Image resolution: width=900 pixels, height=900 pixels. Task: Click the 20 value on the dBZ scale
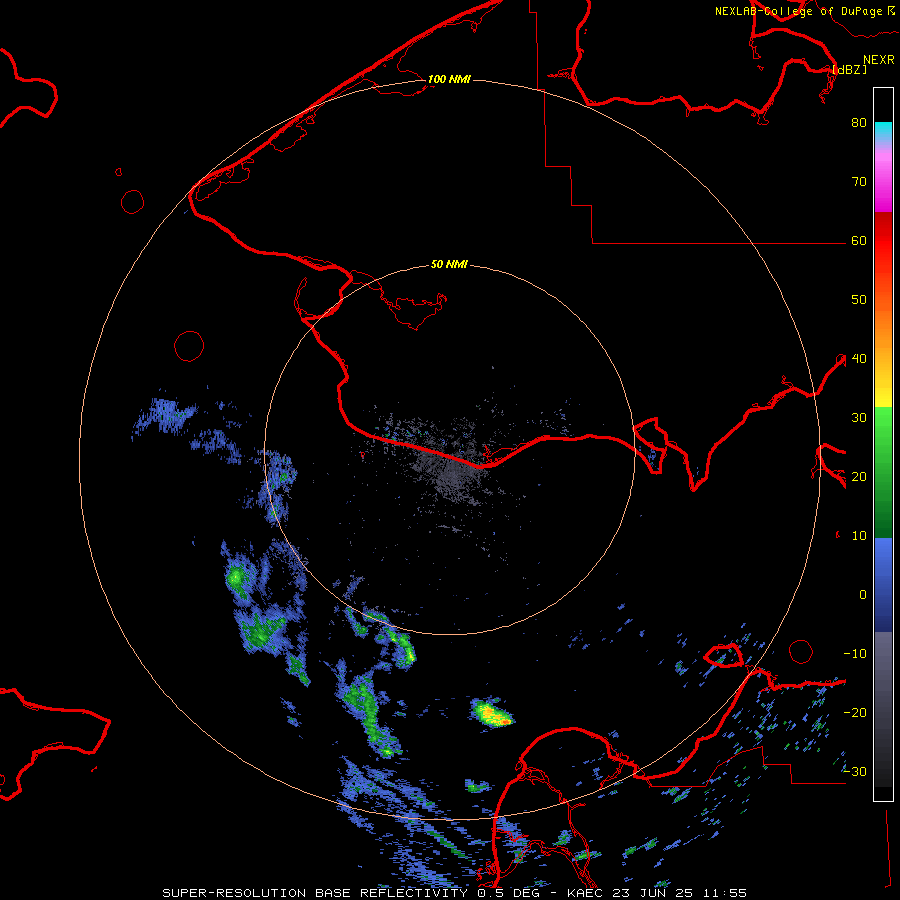[859, 476]
